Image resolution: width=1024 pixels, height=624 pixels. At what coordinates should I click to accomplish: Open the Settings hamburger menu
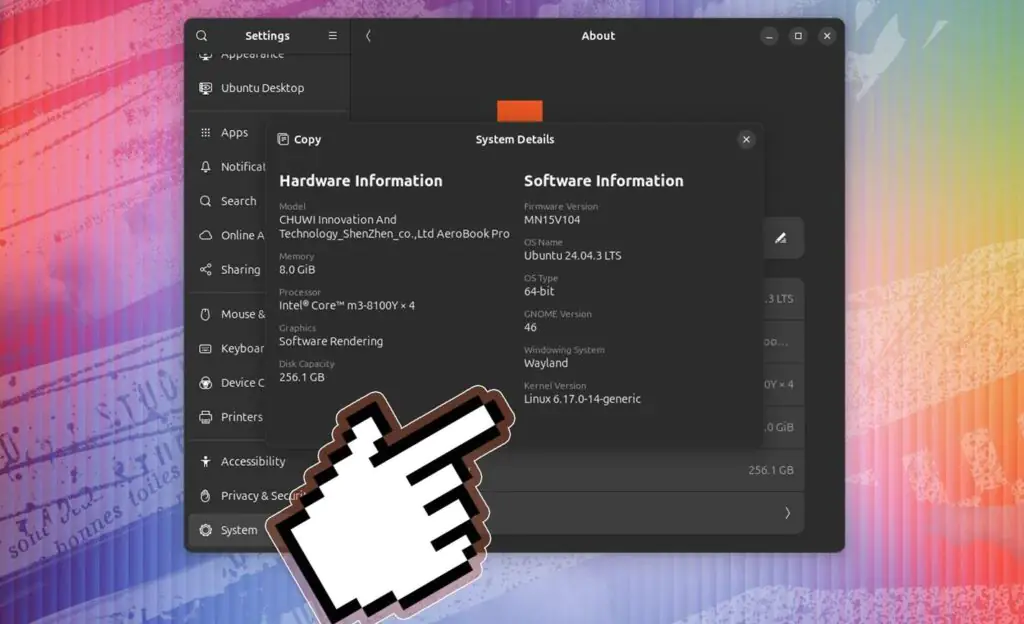point(333,35)
